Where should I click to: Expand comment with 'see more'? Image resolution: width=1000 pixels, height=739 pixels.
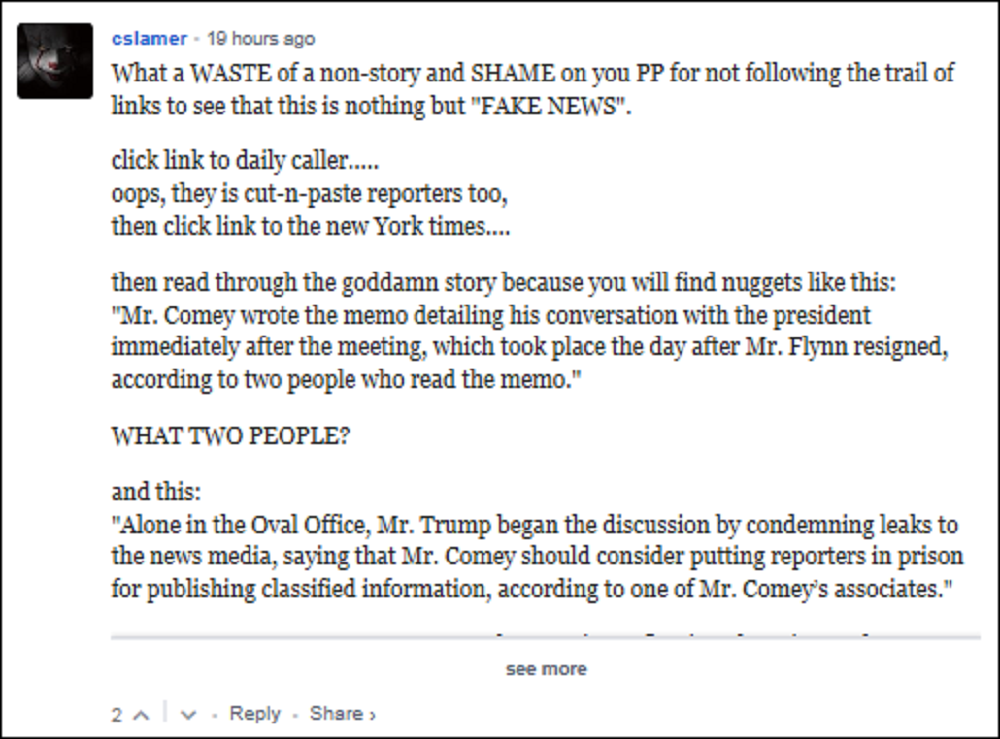pyautogui.click(x=546, y=669)
